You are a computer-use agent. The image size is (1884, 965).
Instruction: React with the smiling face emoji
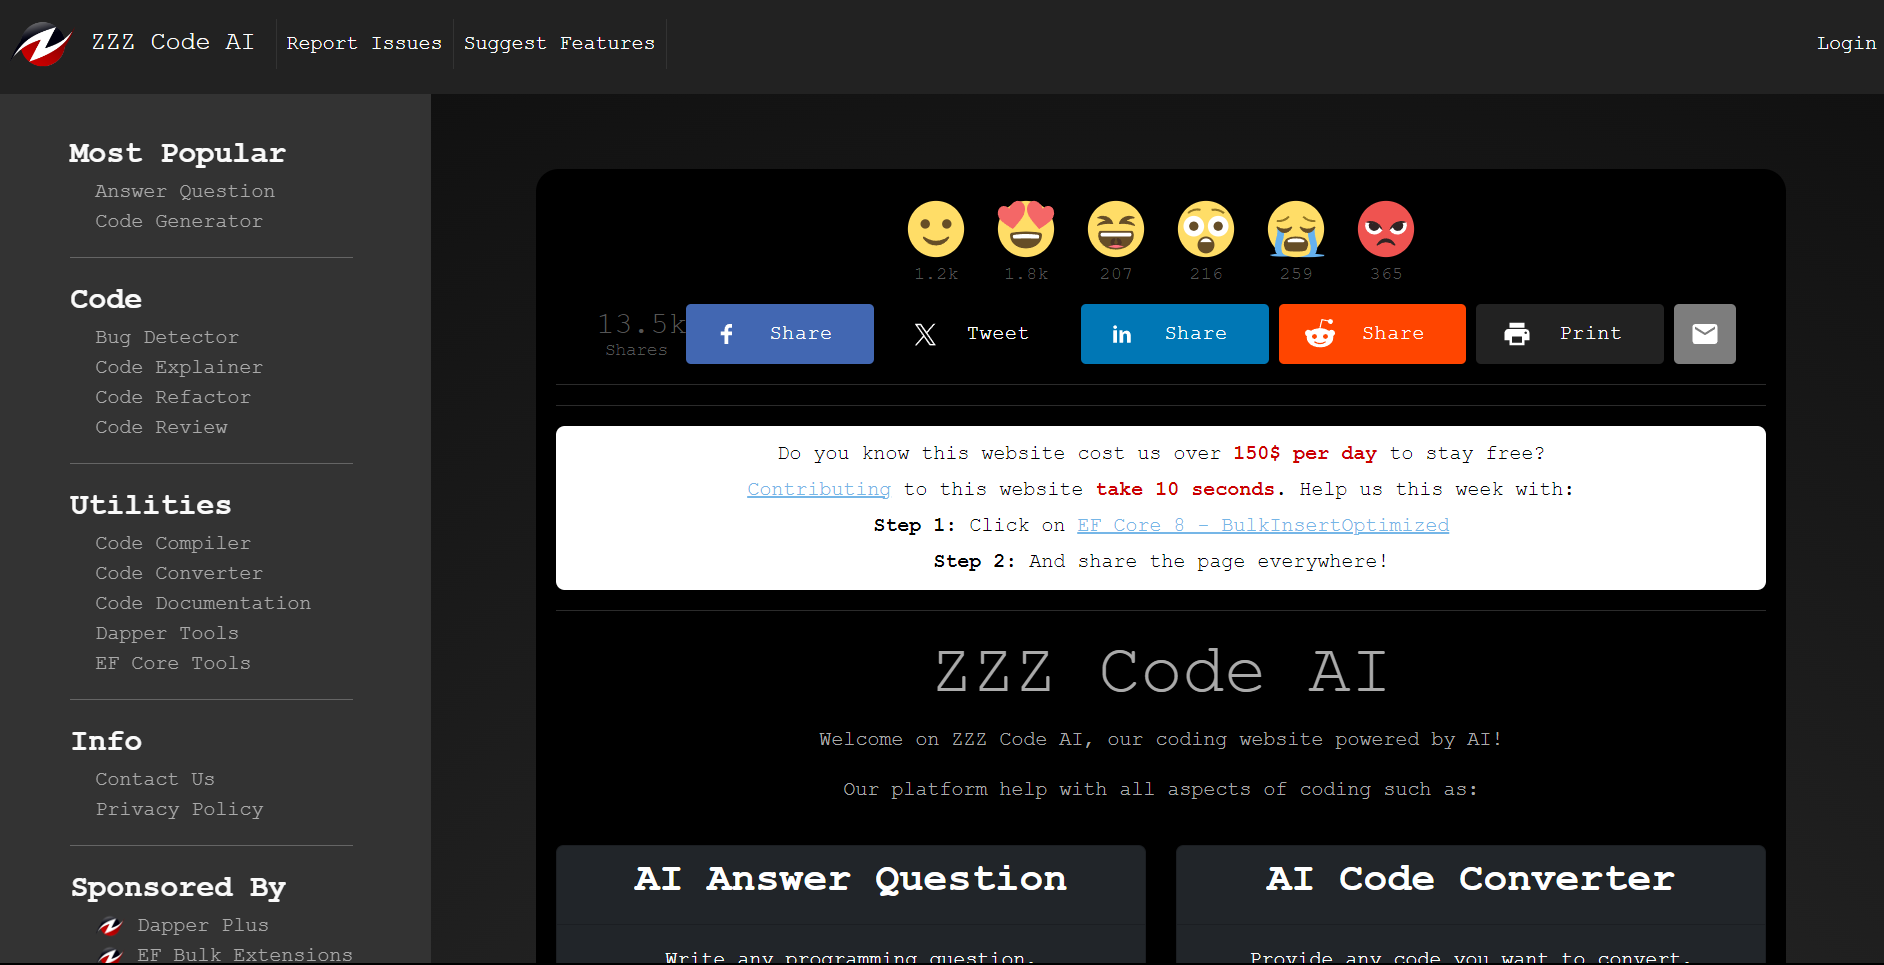(935, 229)
